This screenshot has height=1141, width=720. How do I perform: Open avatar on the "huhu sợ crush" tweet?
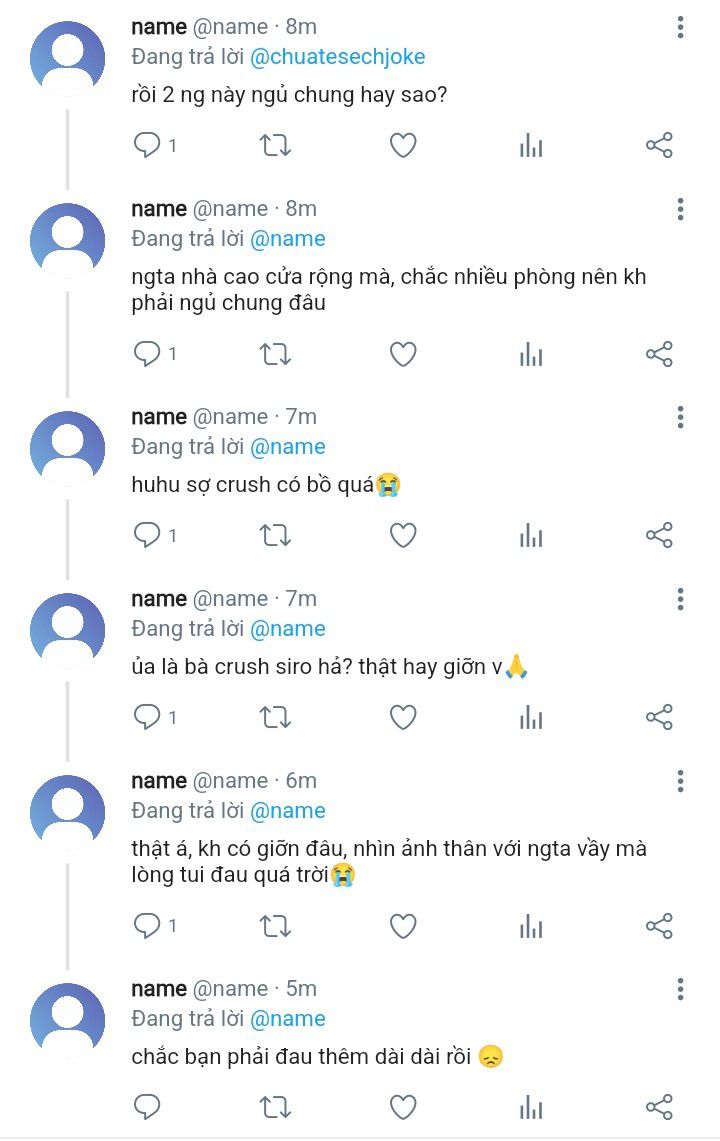click(x=68, y=447)
